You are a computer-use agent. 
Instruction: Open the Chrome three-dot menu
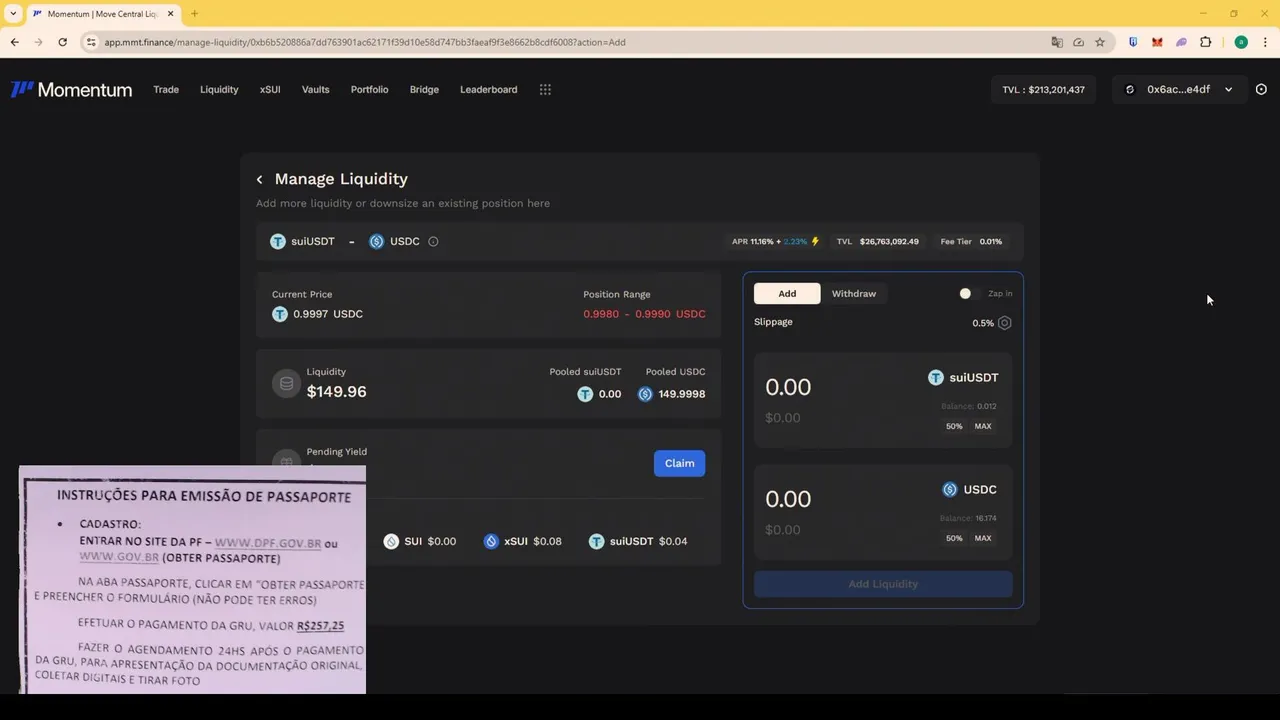click(1265, 42)
